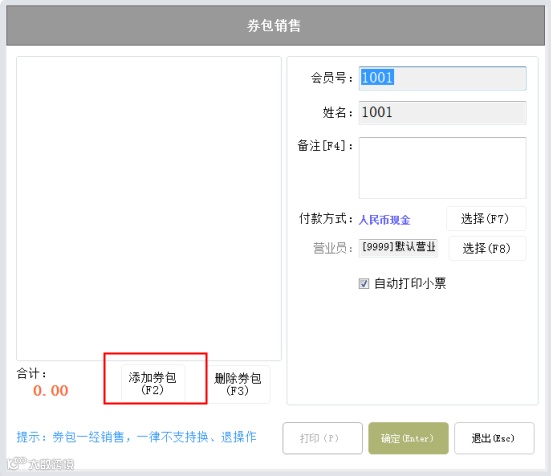Confirm with the 确定(Enter) button

coord(408,438)
